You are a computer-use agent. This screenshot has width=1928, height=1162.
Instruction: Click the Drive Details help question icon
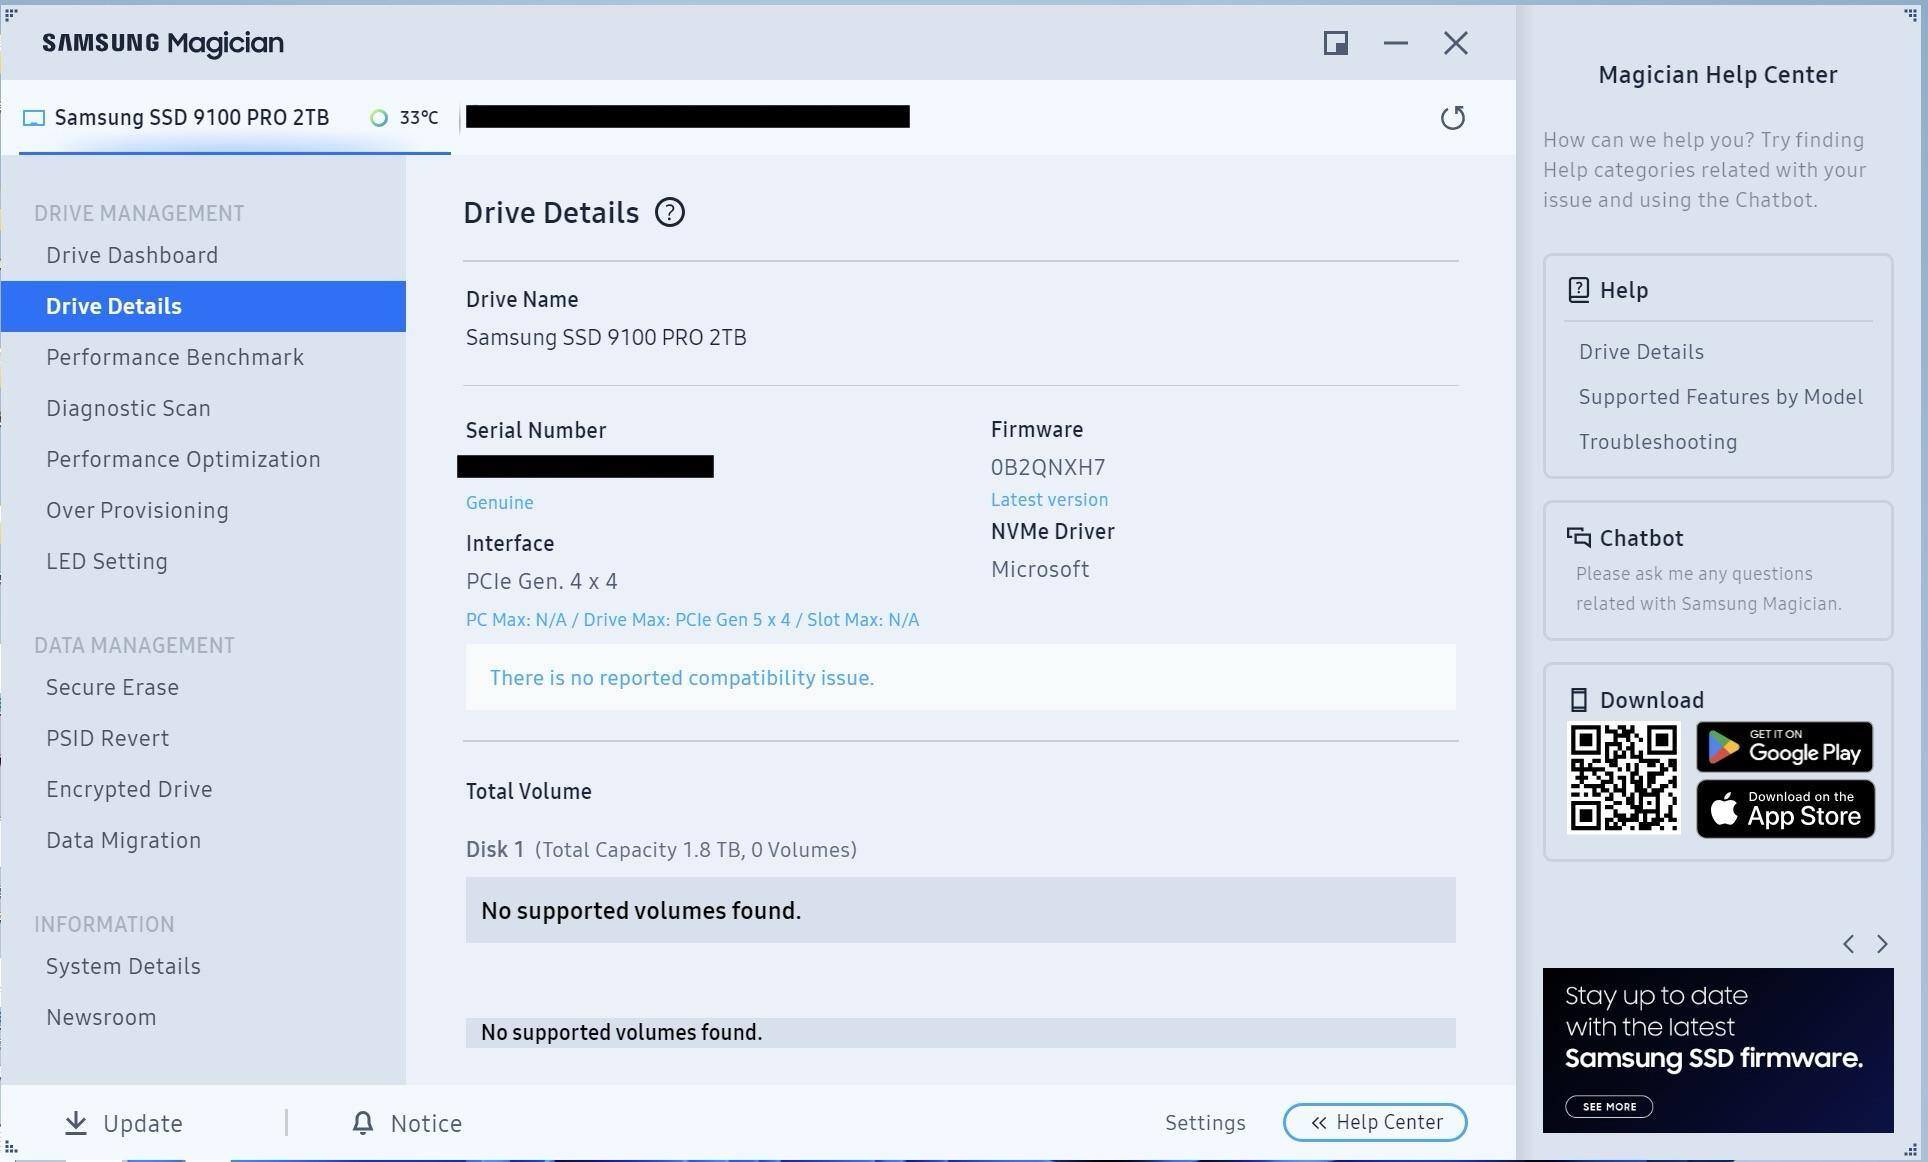click(669, 213)
